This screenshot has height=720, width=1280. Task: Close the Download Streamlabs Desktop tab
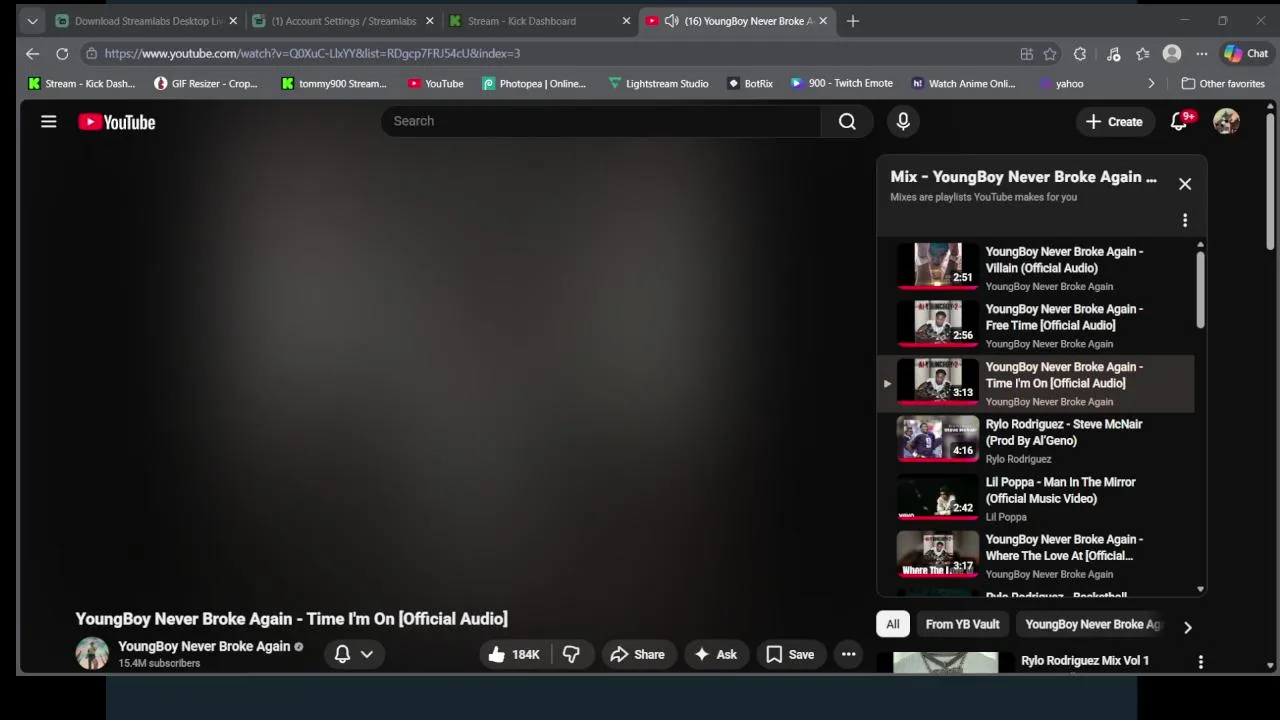pos(233,21)
